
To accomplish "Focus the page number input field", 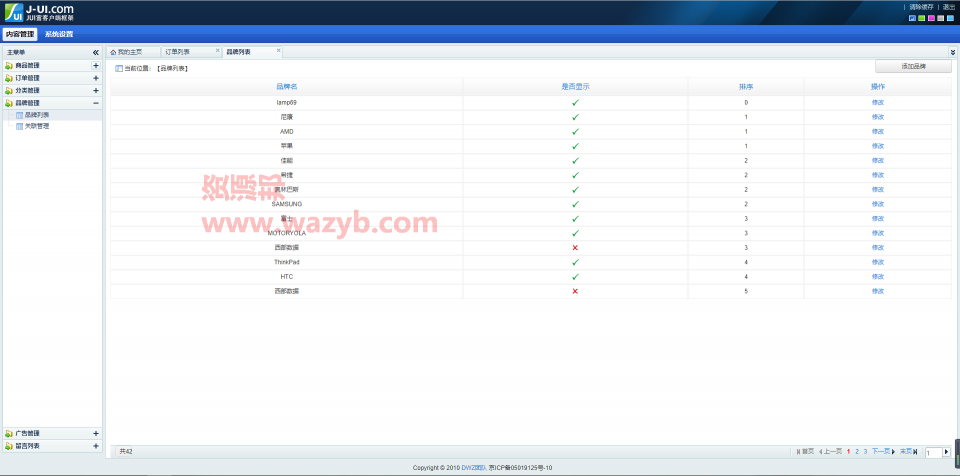I will (933, 453).
